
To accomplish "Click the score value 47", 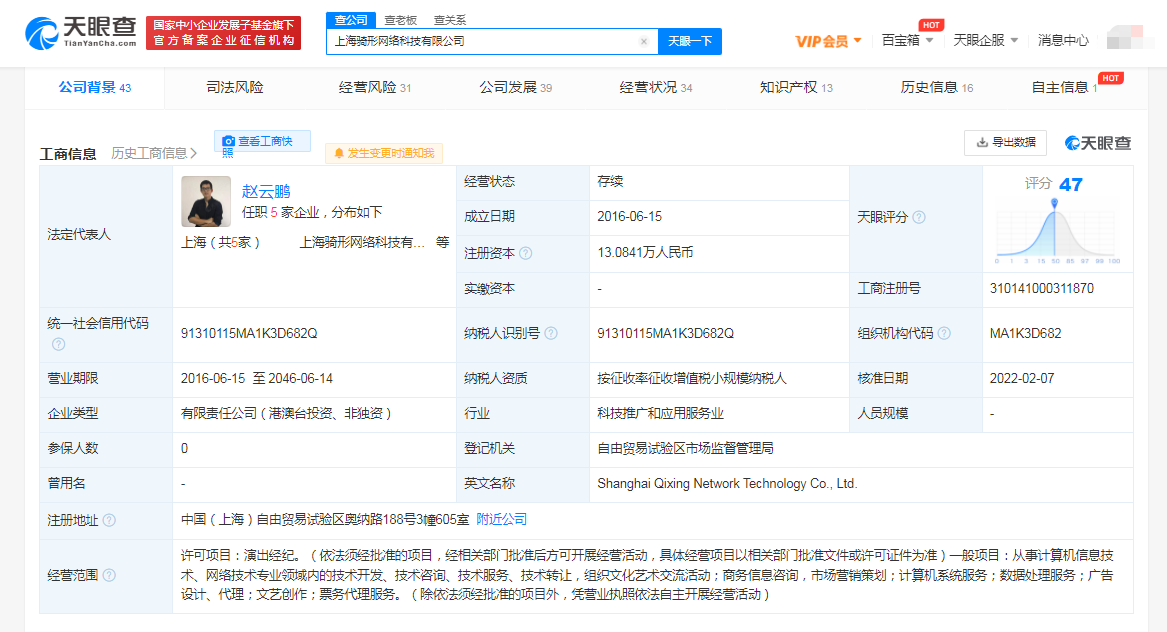I will 1070,185.
